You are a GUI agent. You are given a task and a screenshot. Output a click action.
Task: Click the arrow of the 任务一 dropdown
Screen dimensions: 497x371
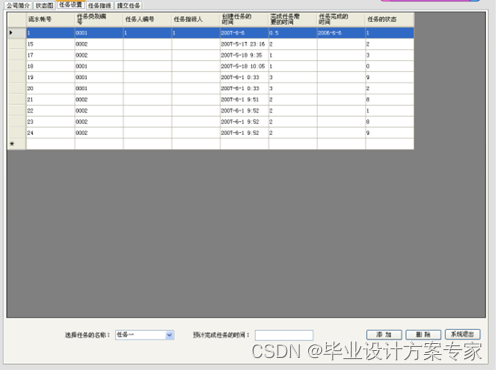[x=169, y=335]
